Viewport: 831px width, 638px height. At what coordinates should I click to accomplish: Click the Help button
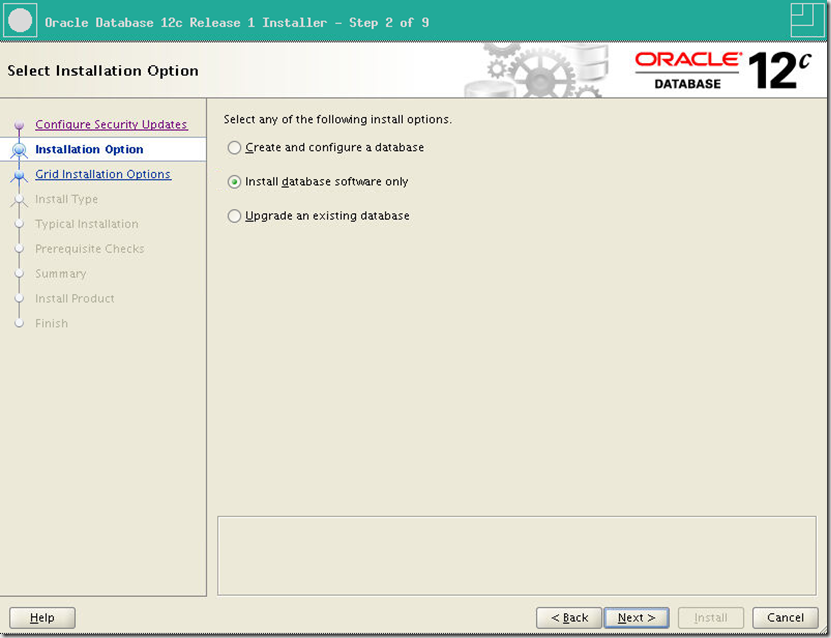tap(42, 618)
